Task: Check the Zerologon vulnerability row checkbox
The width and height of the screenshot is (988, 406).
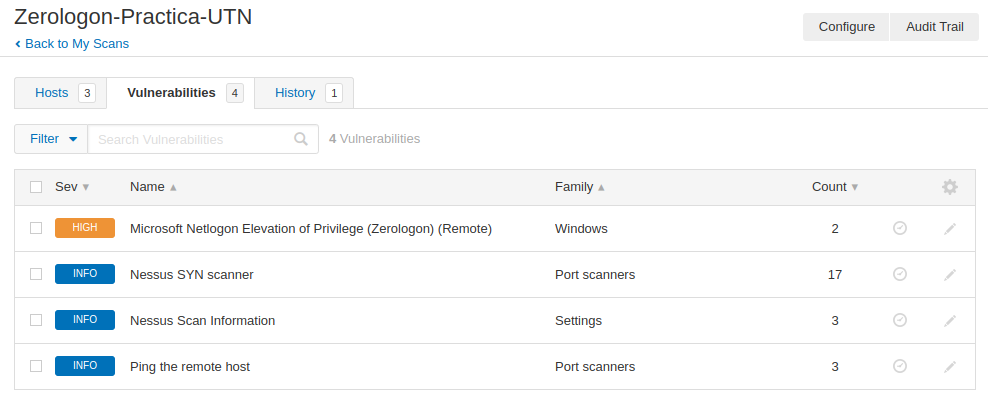Action: click(x=36, y=228)
